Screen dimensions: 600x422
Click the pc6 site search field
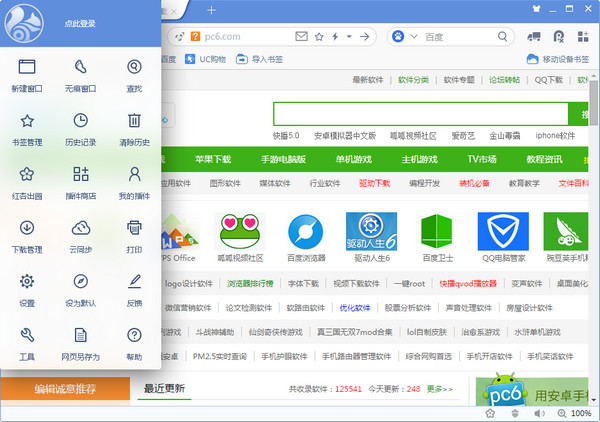(421, 114)
